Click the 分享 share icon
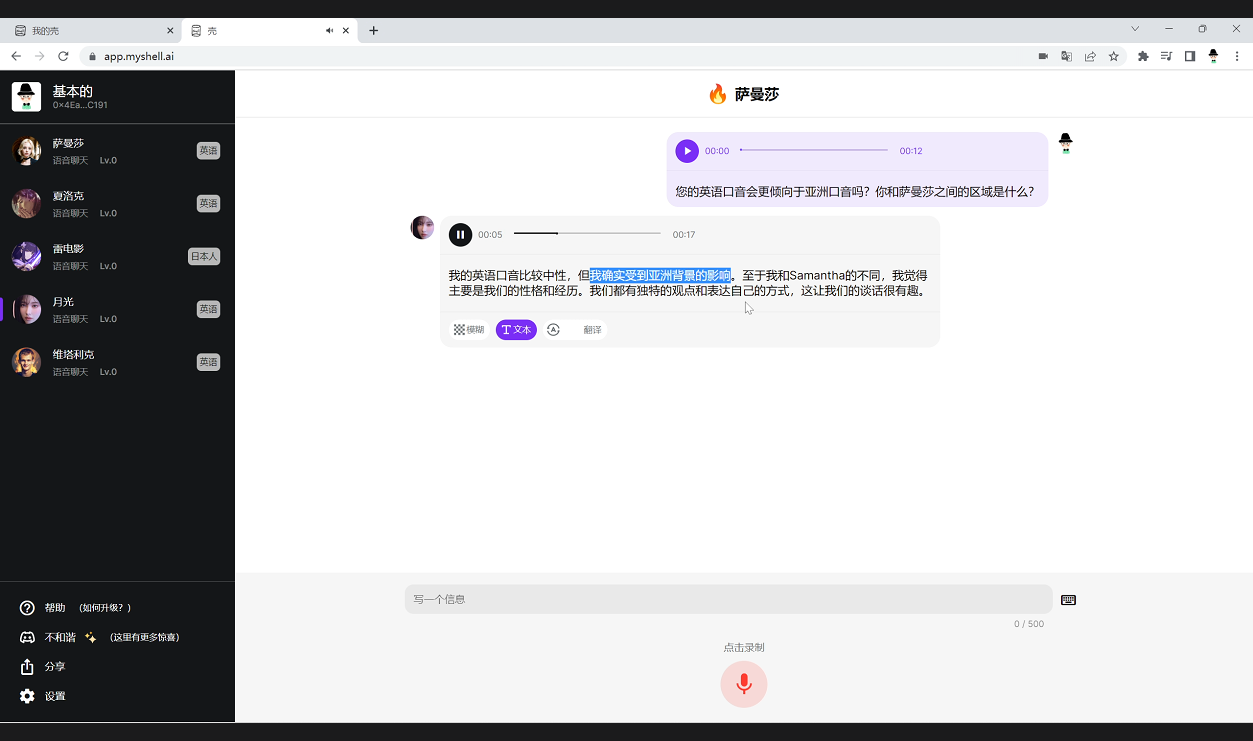1253x741 pixels. click(x=27, y=666)
